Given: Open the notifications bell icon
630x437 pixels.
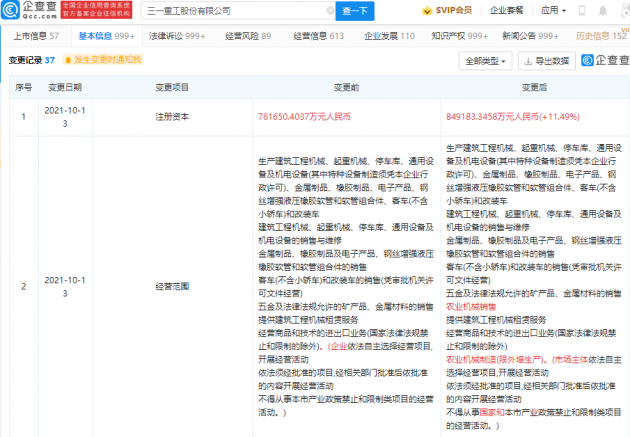Looking at the screenshot, I should pos(603,11).
